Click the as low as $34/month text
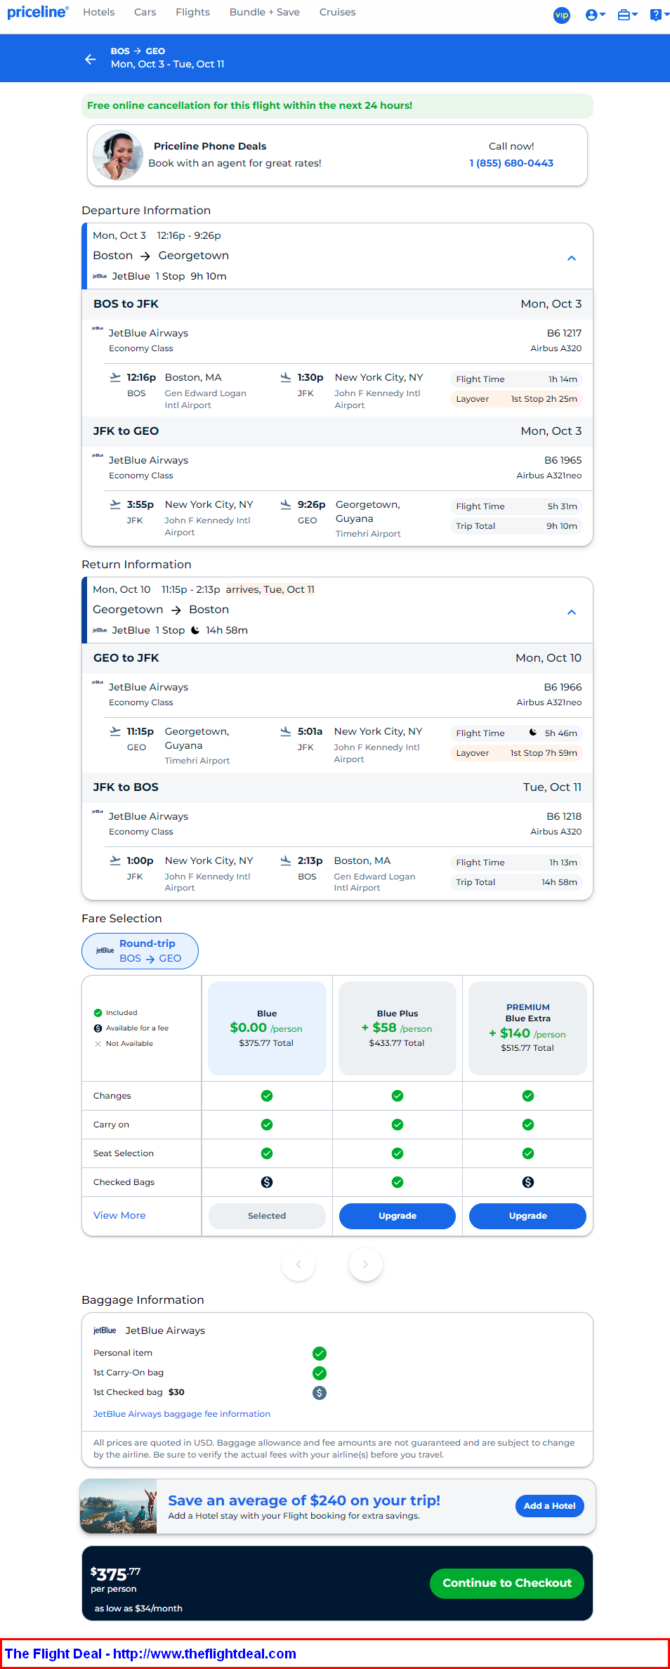 pos(138,1609)
